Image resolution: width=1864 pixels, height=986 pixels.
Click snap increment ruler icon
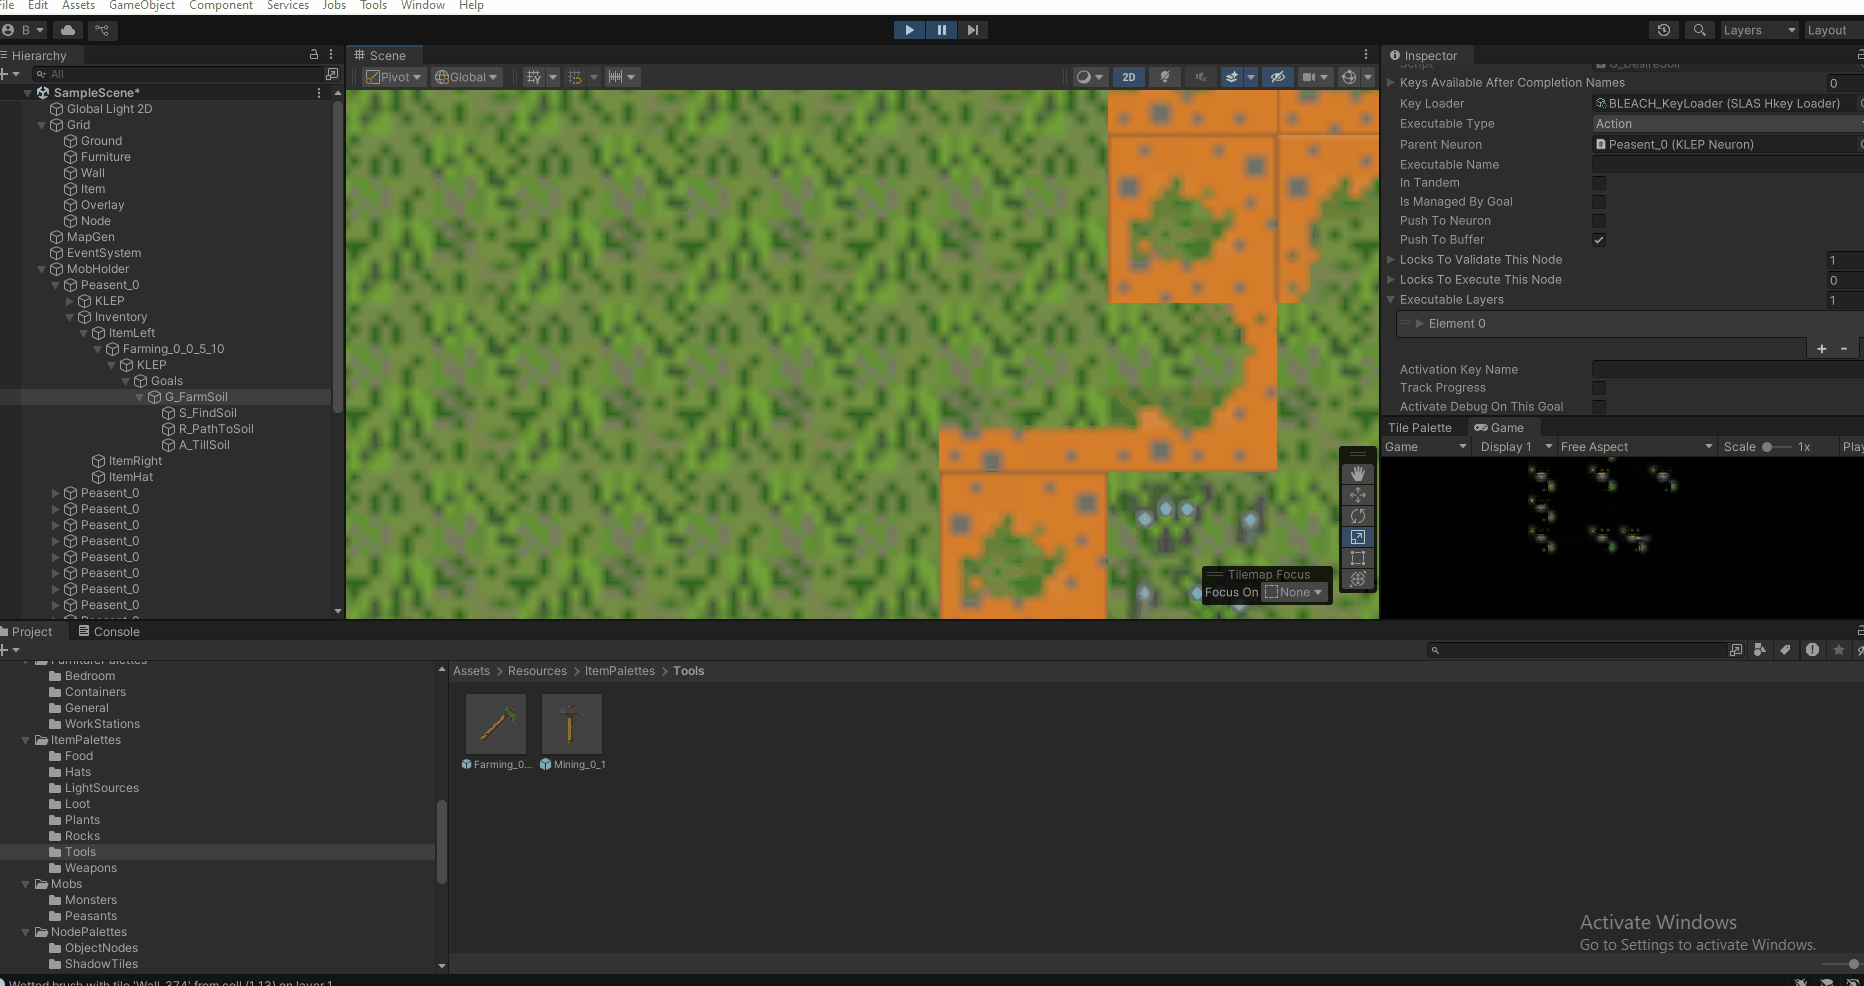(x=616, y=77)
